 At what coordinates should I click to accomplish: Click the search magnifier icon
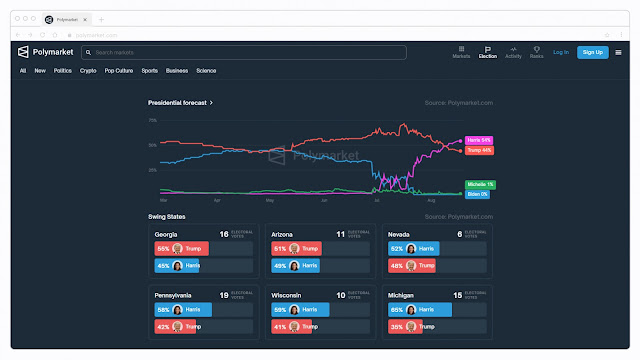(x=88, y=53)
